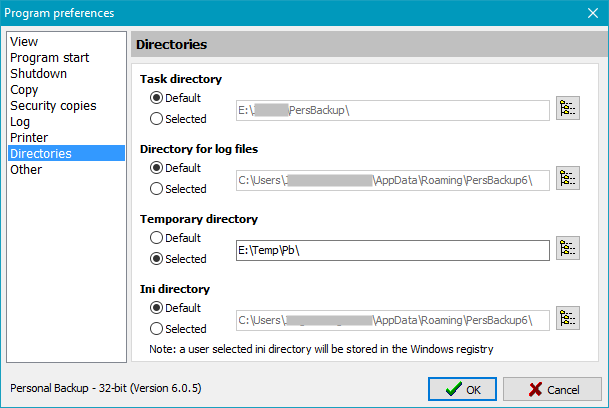Browse for the Task directory folder
This screenshot has height=408, width=609.
568,109
